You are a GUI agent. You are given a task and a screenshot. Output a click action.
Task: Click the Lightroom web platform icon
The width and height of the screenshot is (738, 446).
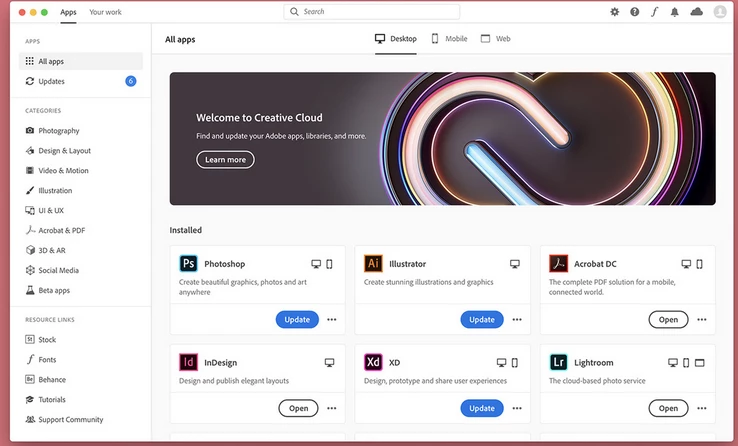pyautogui.click(x=700, y=363)
